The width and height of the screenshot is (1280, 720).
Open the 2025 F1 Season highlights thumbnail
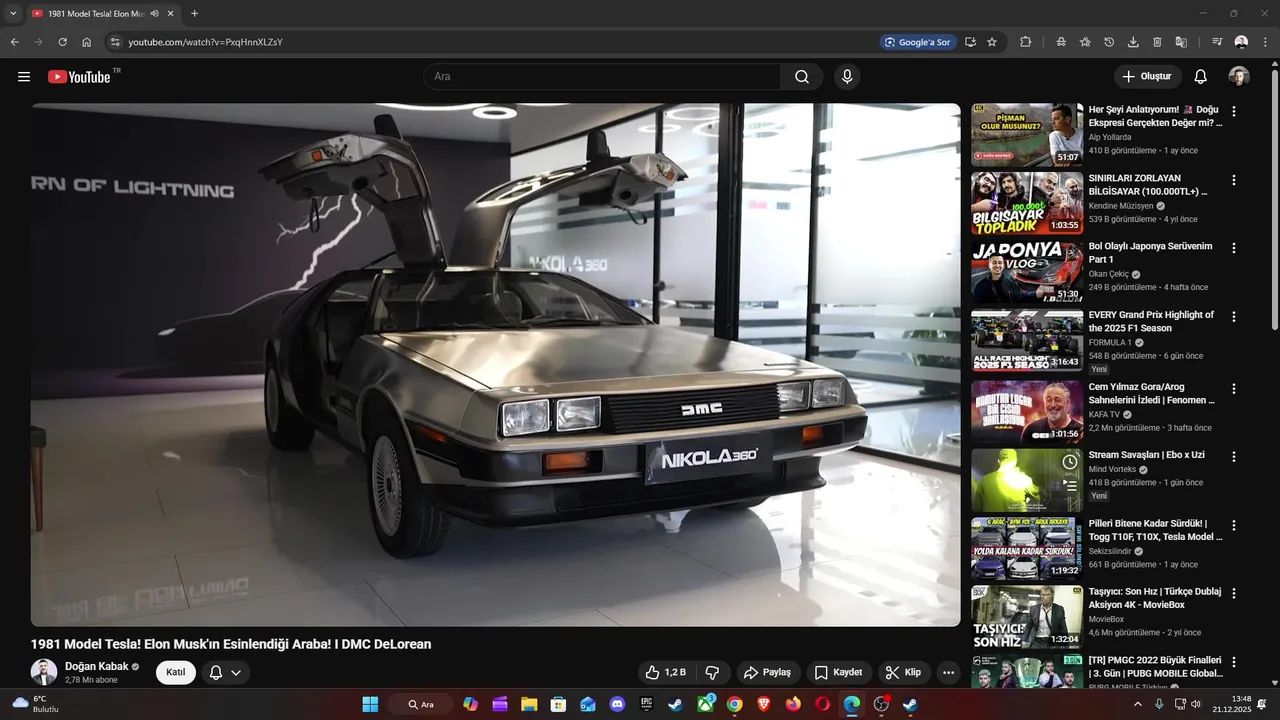pos(1027,340)
